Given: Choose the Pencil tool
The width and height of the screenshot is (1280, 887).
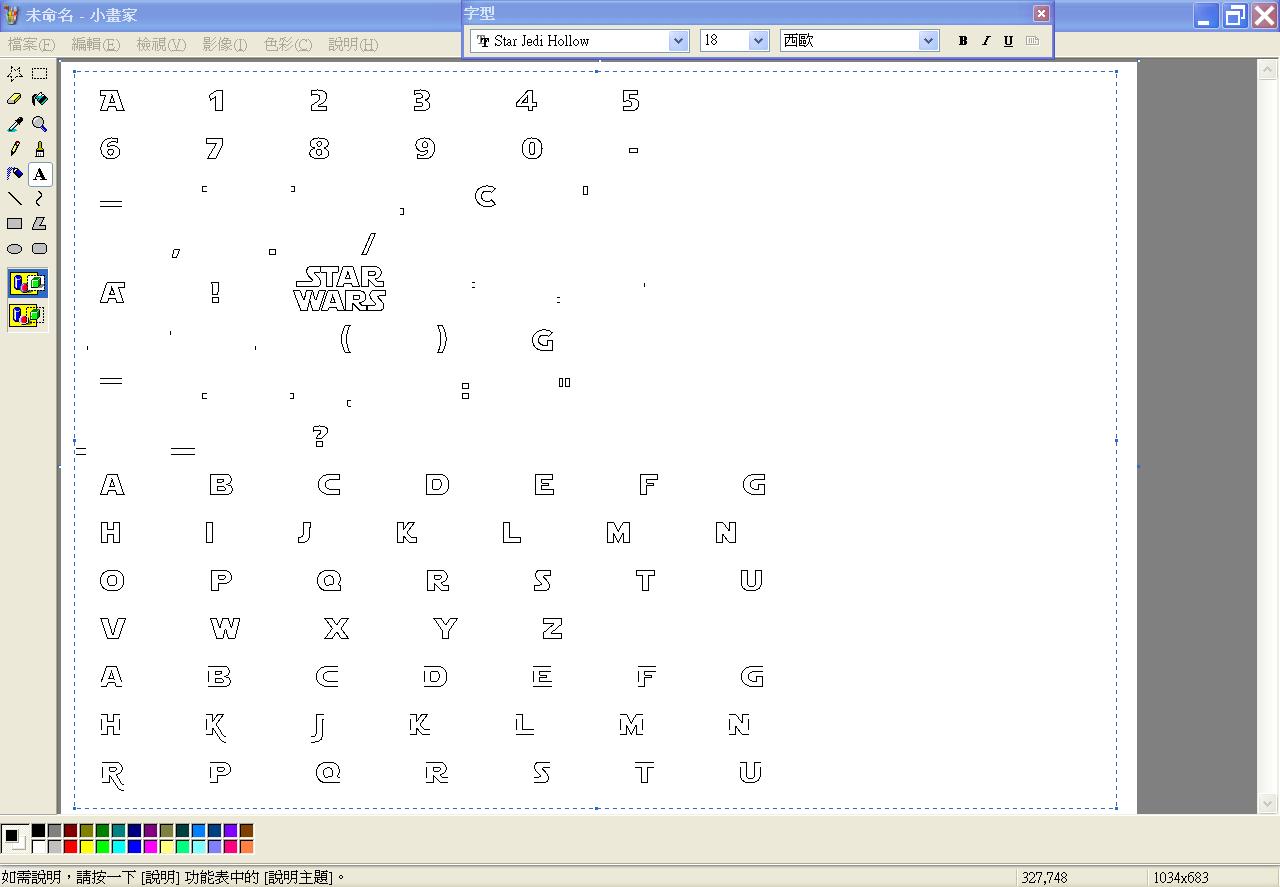Looking at the screenshot, I should pos(15,149).
